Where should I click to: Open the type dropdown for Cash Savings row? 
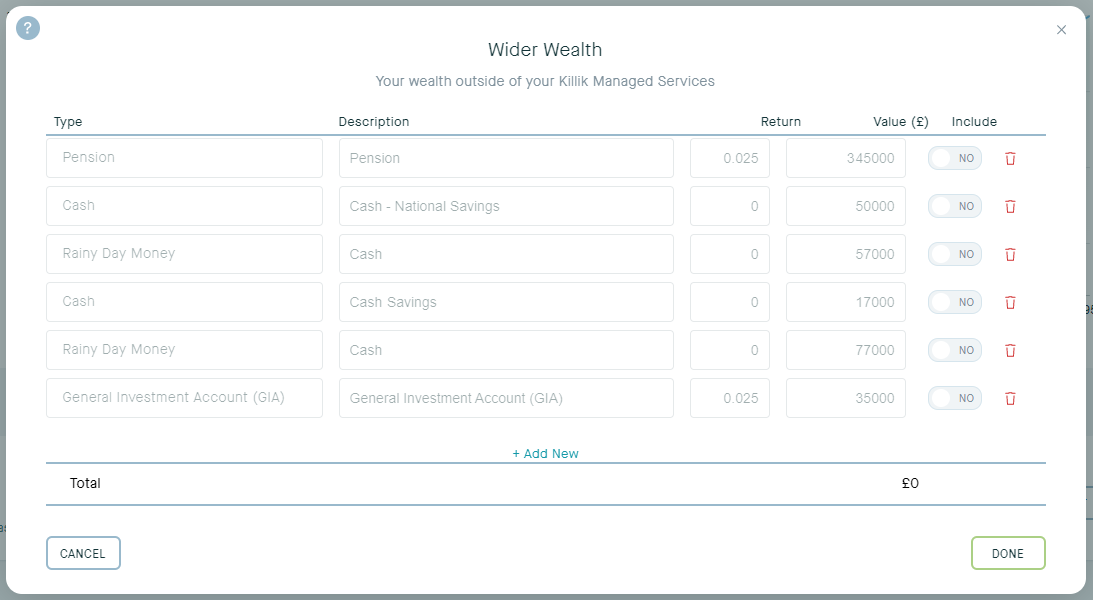click(x=184, y=302)
